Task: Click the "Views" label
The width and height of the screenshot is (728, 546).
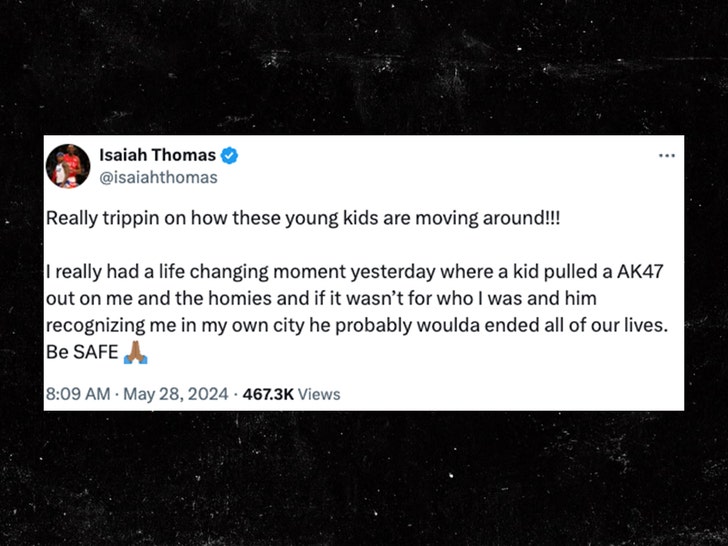Action: [319, 394]
